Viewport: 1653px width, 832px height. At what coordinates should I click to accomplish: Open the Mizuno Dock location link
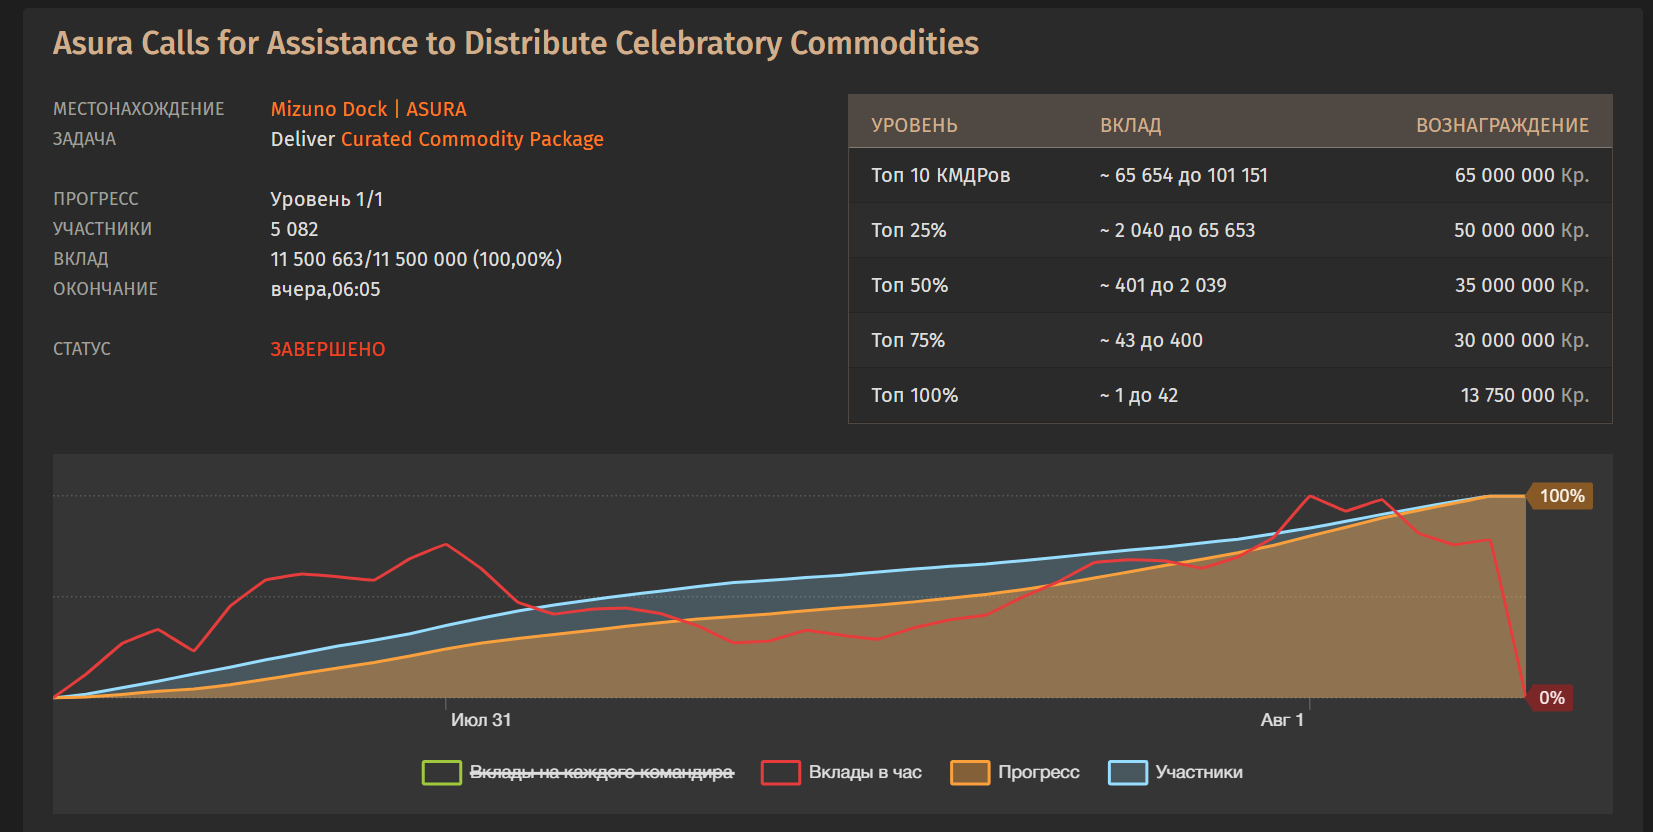(328, 109)
